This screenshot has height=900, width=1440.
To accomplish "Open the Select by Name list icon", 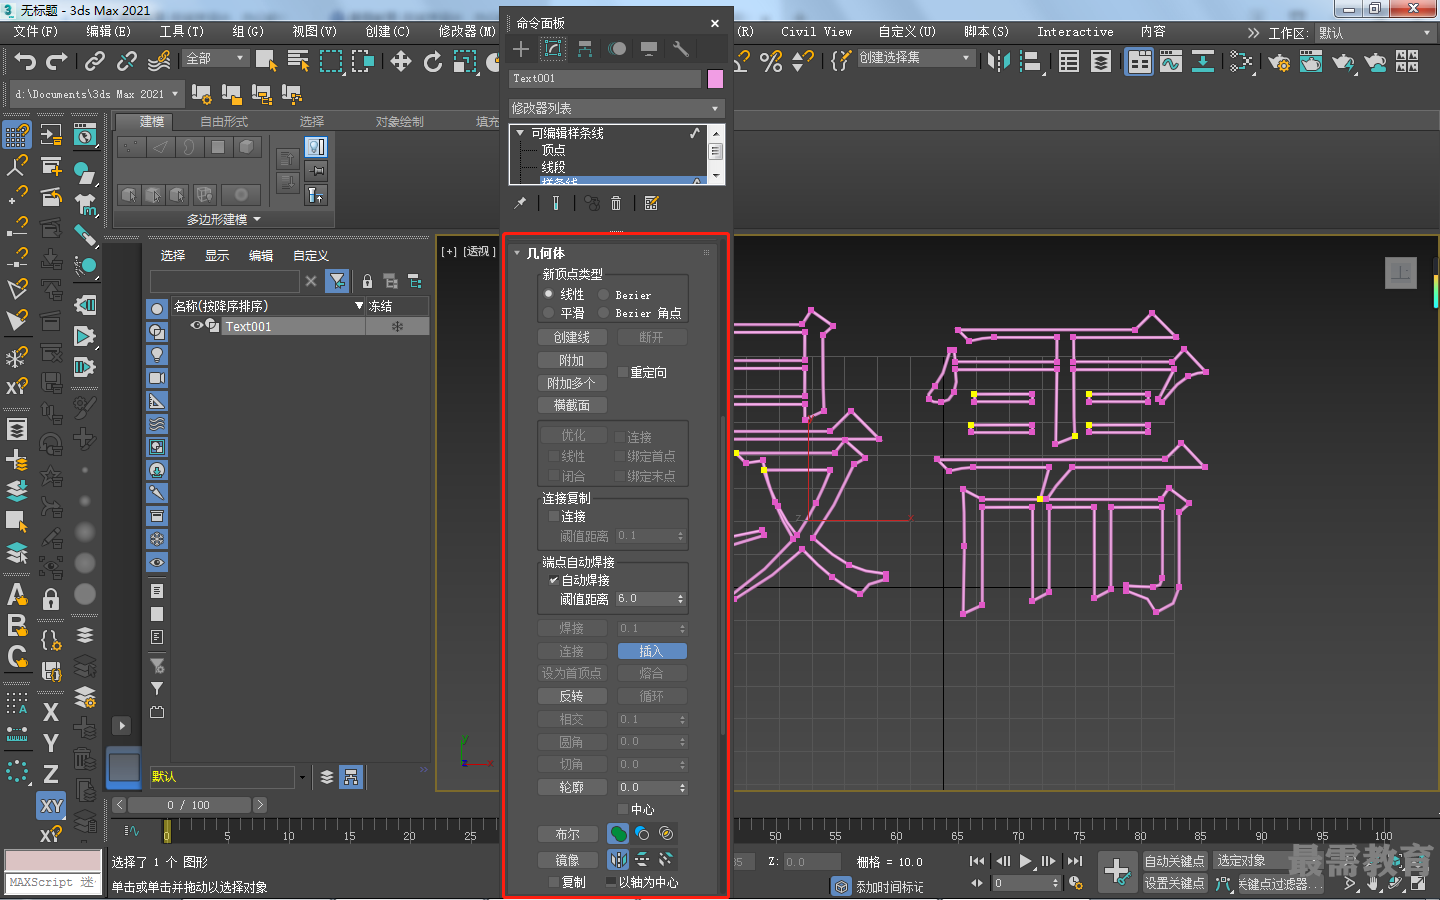I will [x=298, y=61].
